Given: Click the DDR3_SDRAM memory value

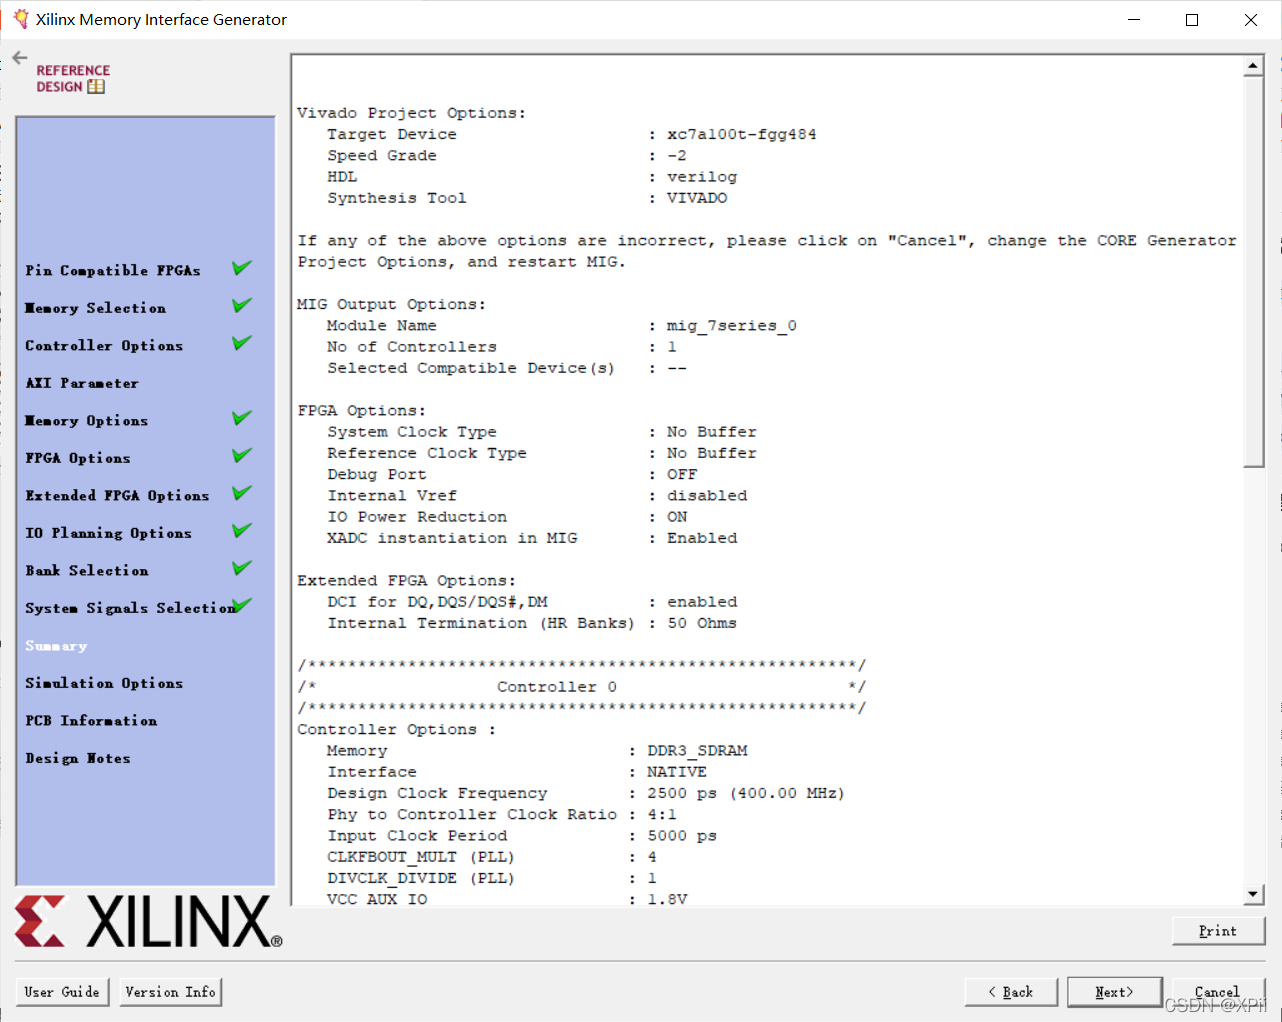Looking at the screenshot, I should [697, 751].
